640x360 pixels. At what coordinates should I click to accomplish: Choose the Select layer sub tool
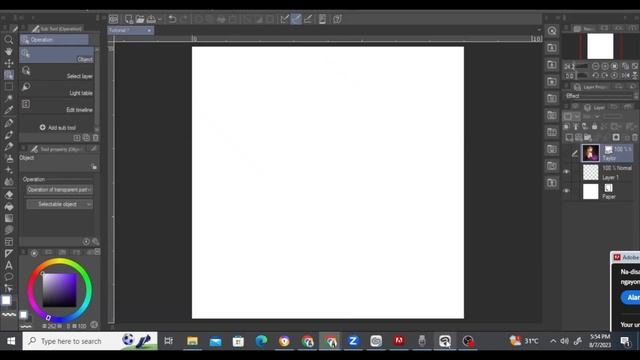pyautogui.click(x=57, y=71)
